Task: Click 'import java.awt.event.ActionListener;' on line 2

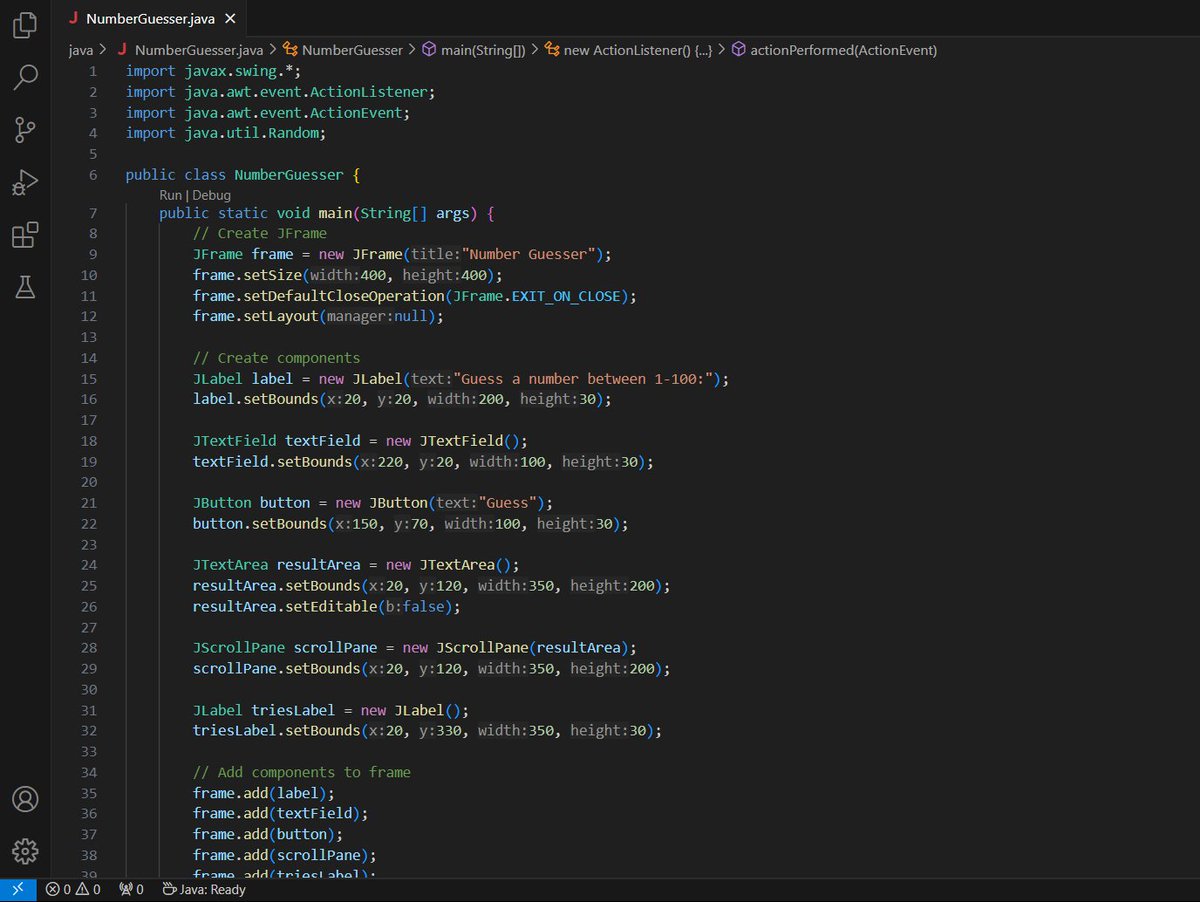Action: click(281, 92)
